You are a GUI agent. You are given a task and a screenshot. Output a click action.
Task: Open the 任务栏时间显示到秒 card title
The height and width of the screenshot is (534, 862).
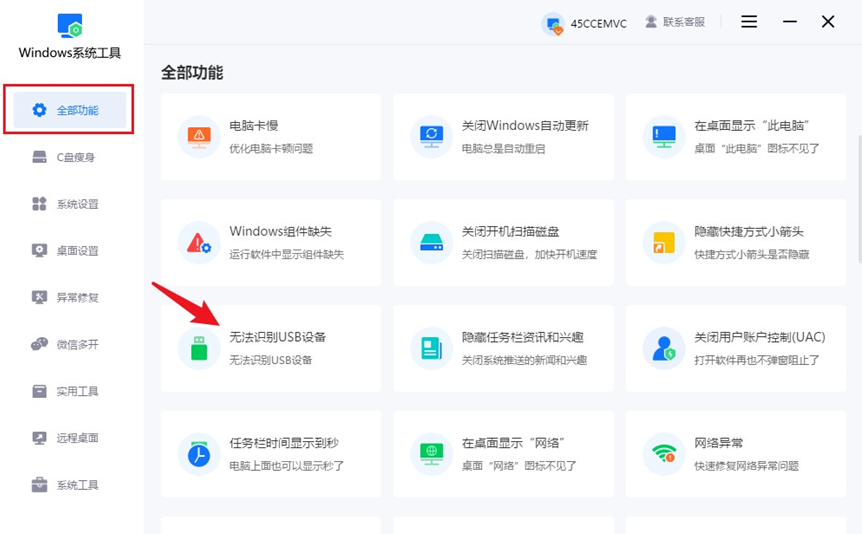[284, 443]
